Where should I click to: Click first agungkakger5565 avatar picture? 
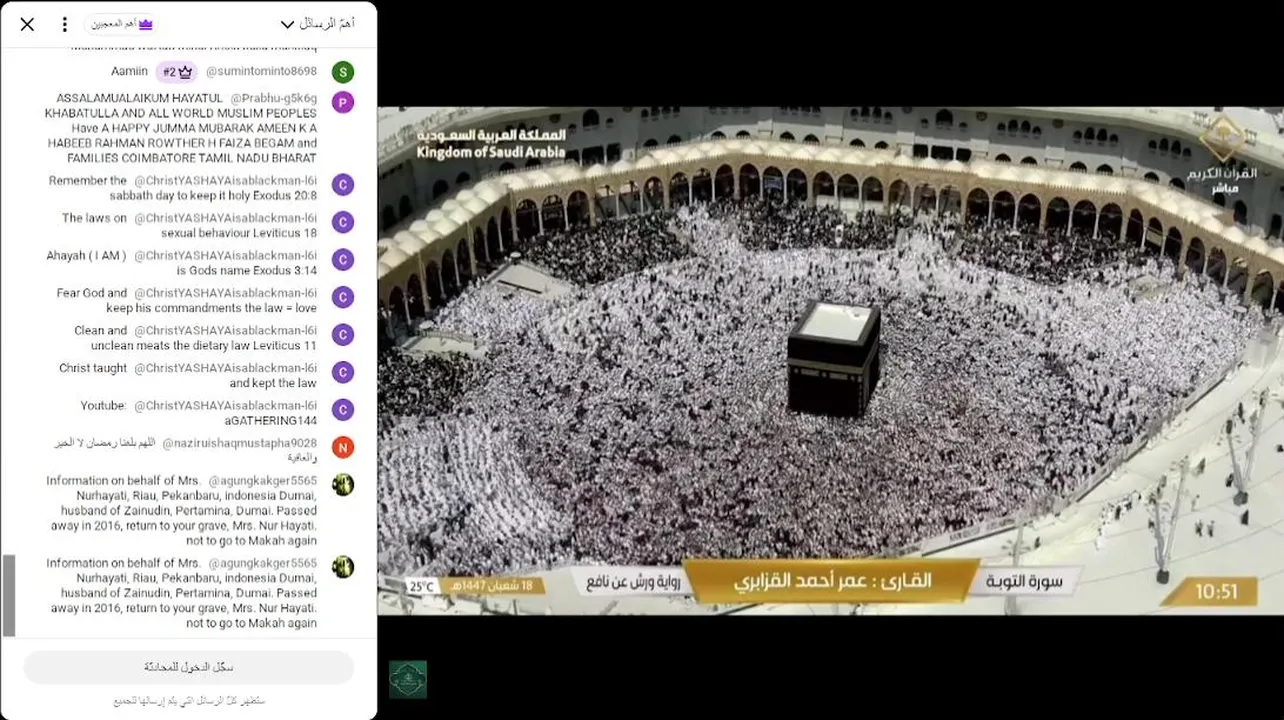click(343, 485)
